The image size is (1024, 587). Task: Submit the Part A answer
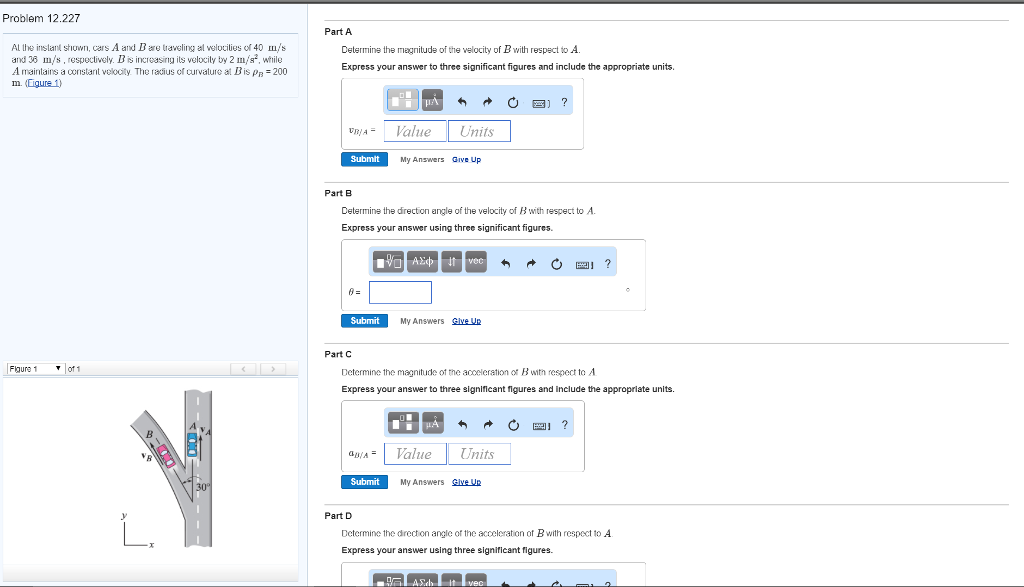coord(364,159)
